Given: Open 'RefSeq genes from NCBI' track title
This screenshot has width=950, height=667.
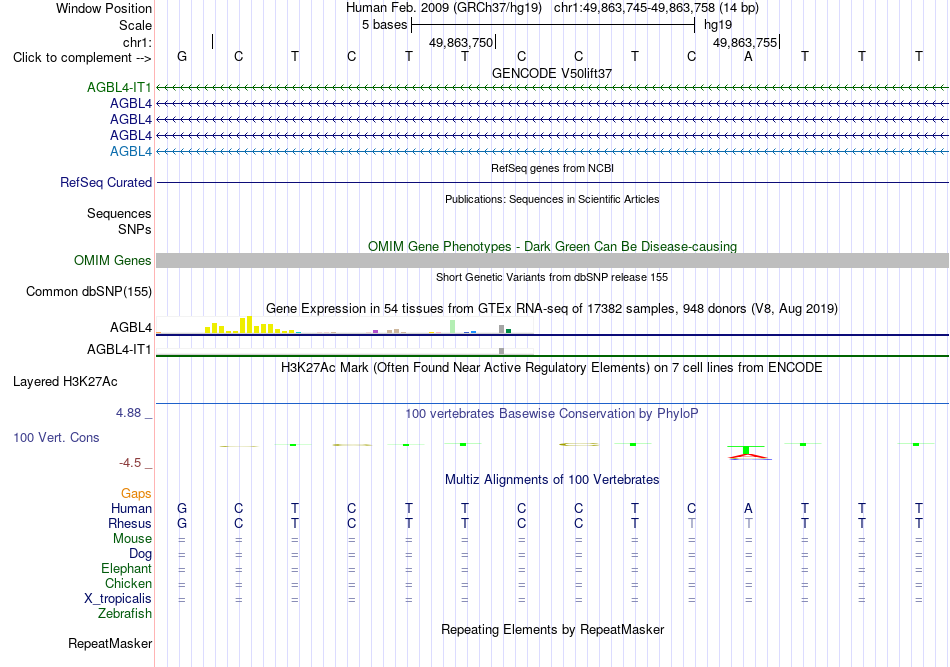Looking at the screenshot, I should point(552,168).
